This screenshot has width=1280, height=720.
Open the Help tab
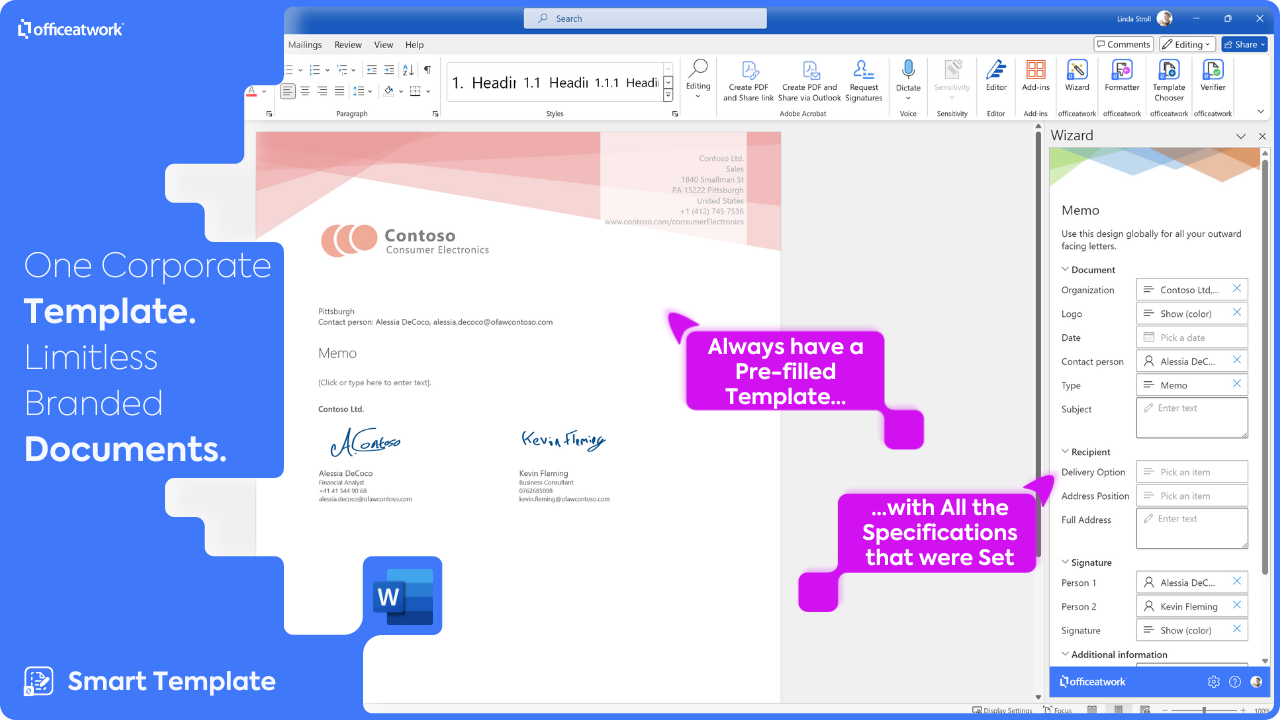pos(414,45)
